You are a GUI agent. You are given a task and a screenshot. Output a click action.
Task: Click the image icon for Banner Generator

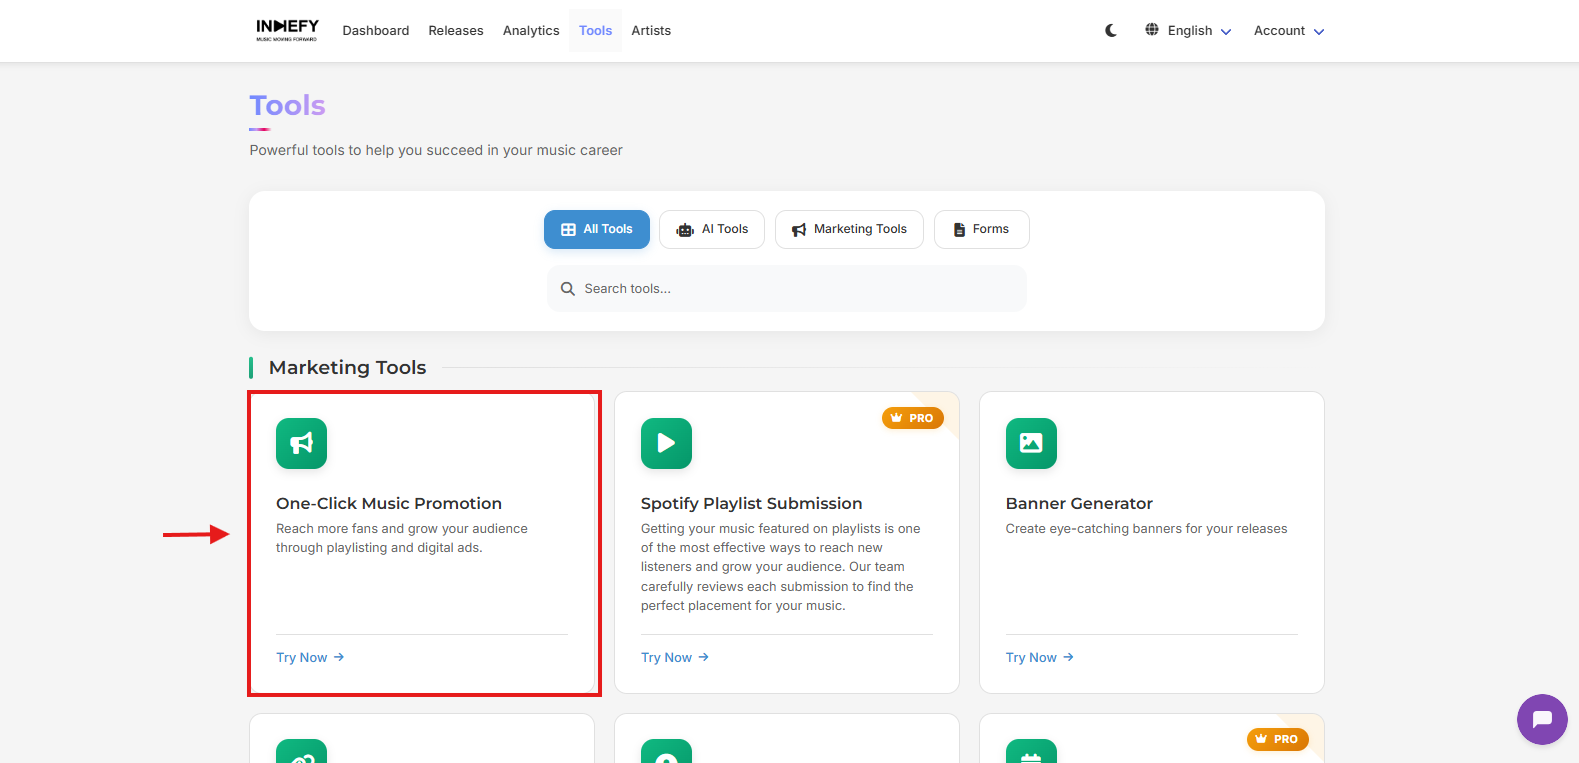click(1031, 443)
